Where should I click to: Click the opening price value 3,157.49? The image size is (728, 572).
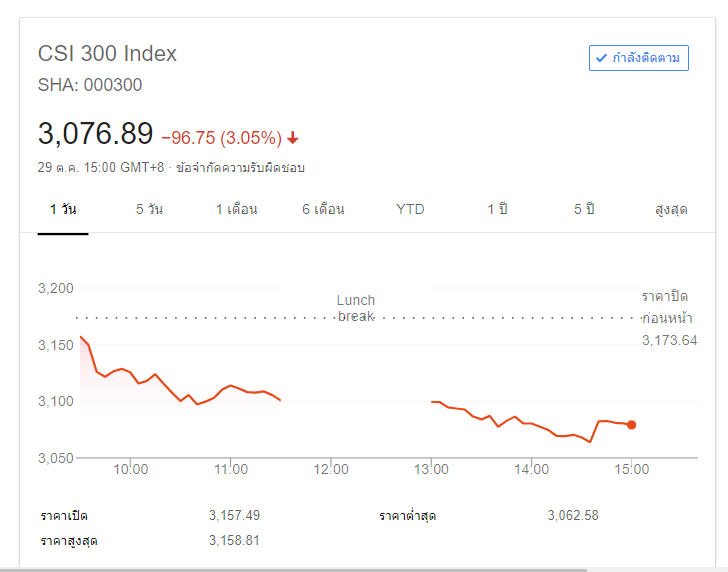click(234, 516)
